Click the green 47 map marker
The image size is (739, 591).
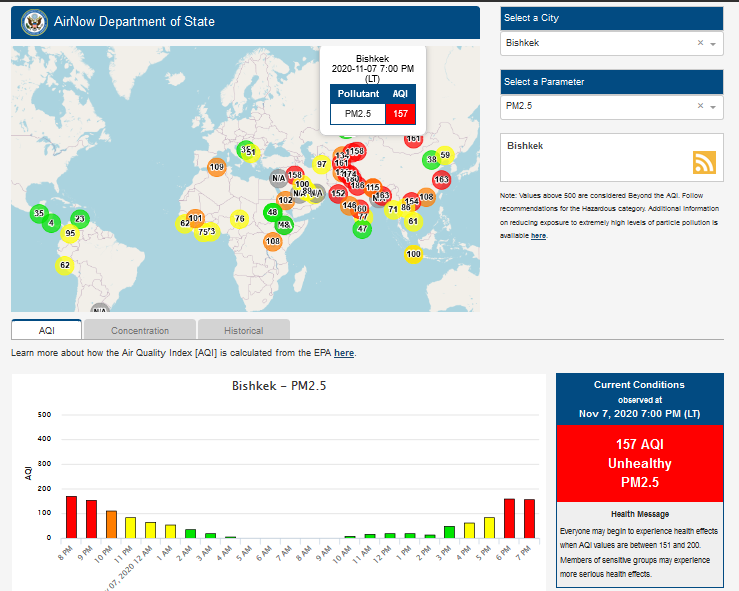[x=362, y=229]
